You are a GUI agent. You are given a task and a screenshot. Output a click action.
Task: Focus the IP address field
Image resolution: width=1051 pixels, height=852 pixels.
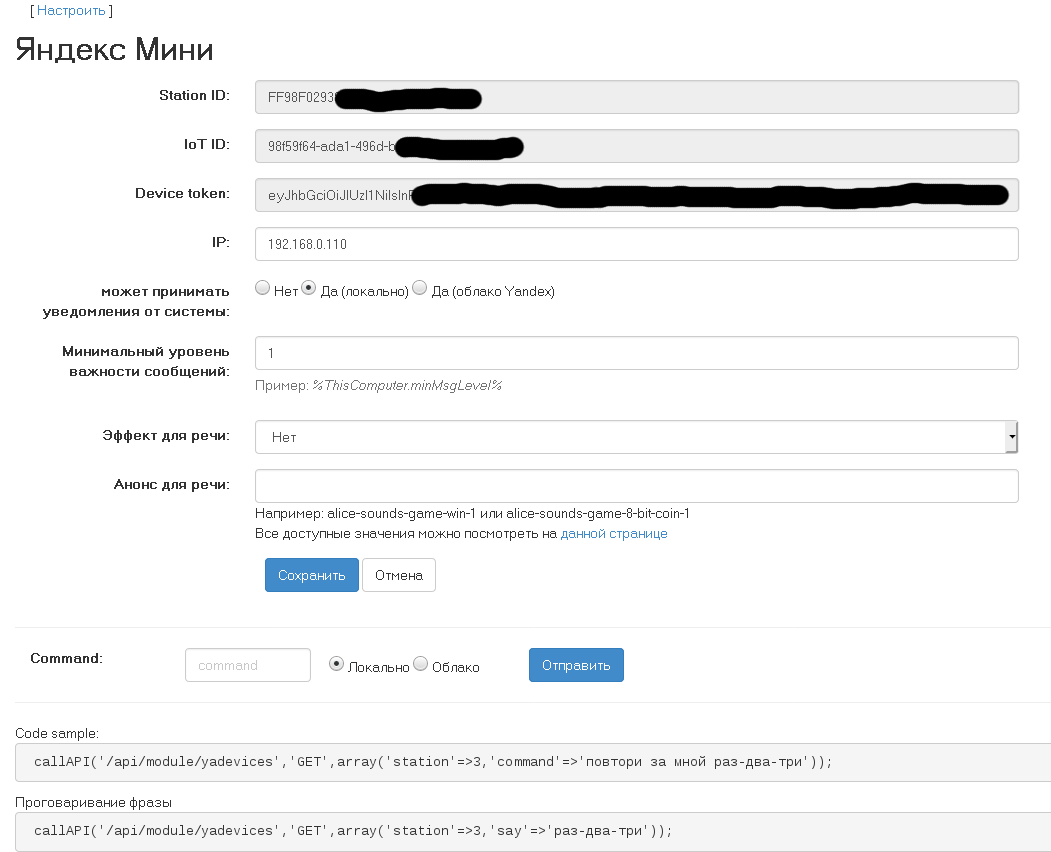637,244
